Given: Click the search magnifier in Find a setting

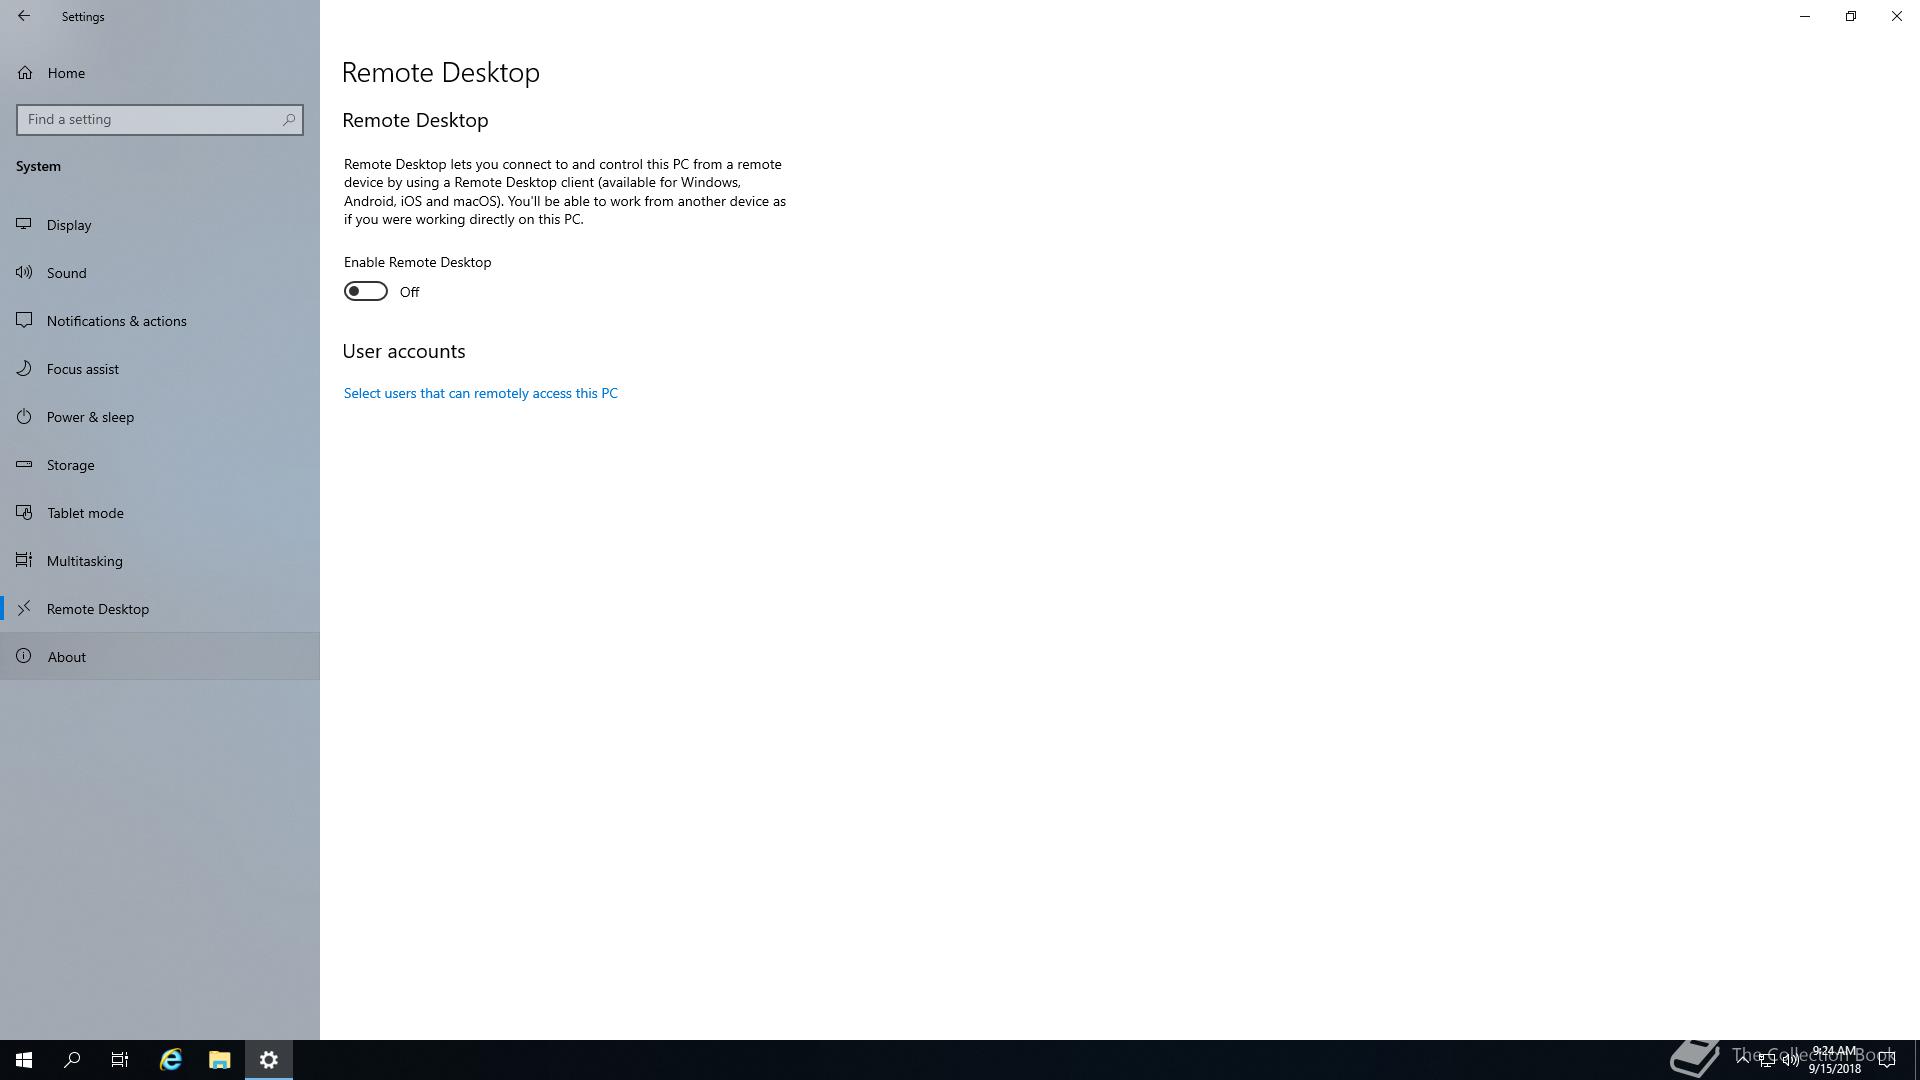Looking at the screenshot, I should [289, 119].
